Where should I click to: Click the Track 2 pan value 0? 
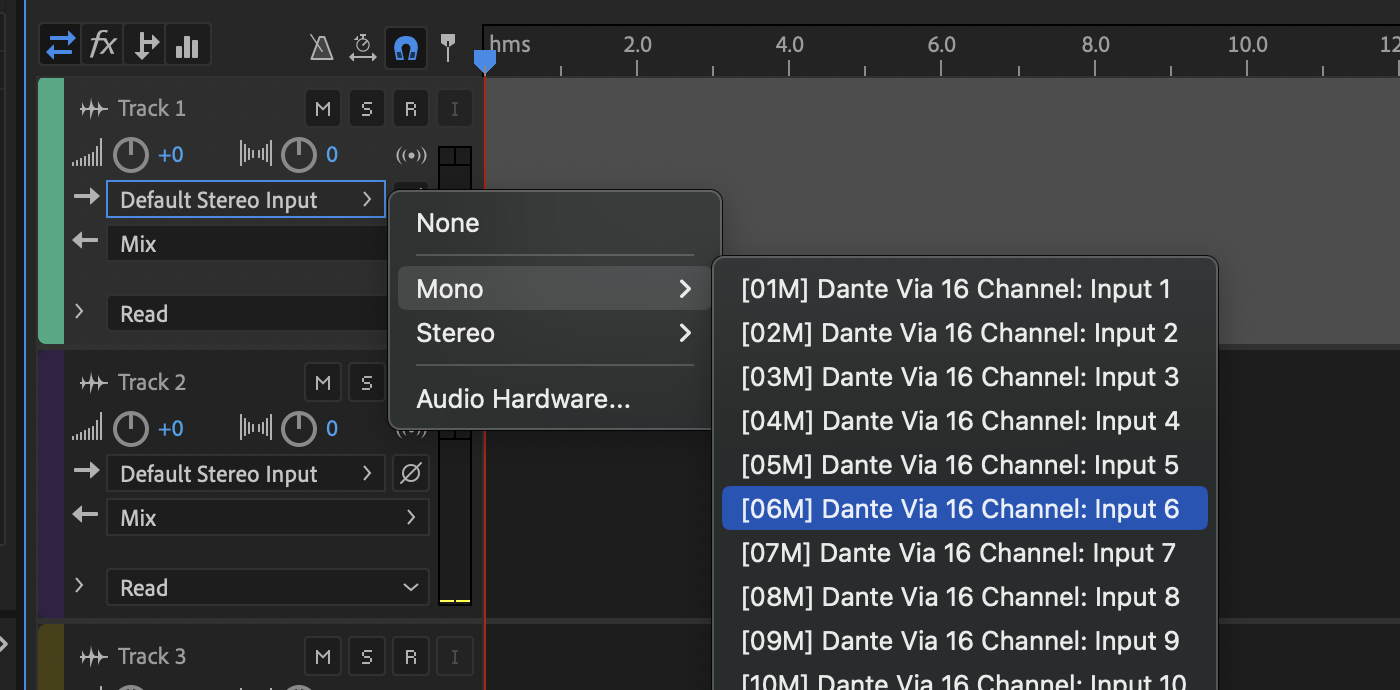pos(332,429)
